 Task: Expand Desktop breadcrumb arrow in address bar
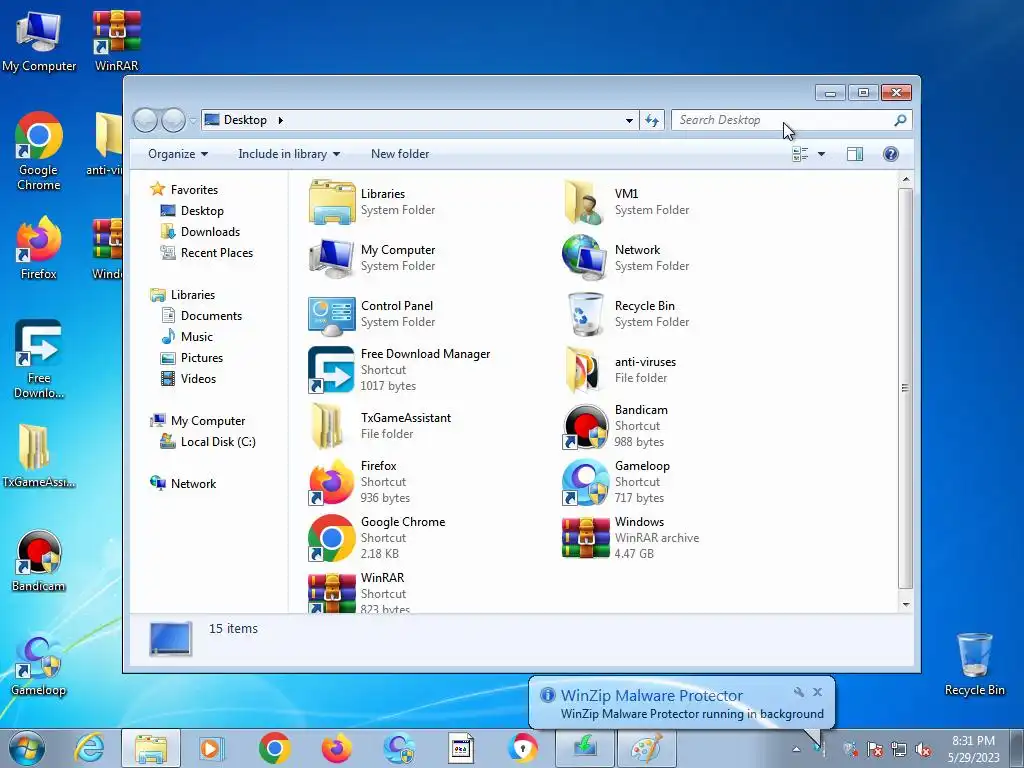click(x=281, y=120)
